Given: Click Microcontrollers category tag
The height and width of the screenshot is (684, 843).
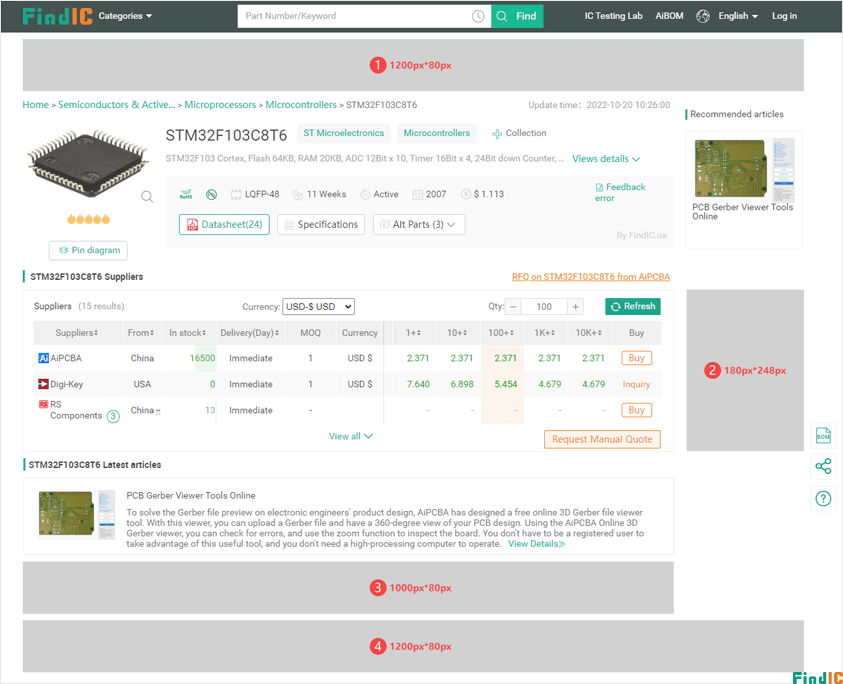Looking at the screenshot, I should (x=437, y=133).
